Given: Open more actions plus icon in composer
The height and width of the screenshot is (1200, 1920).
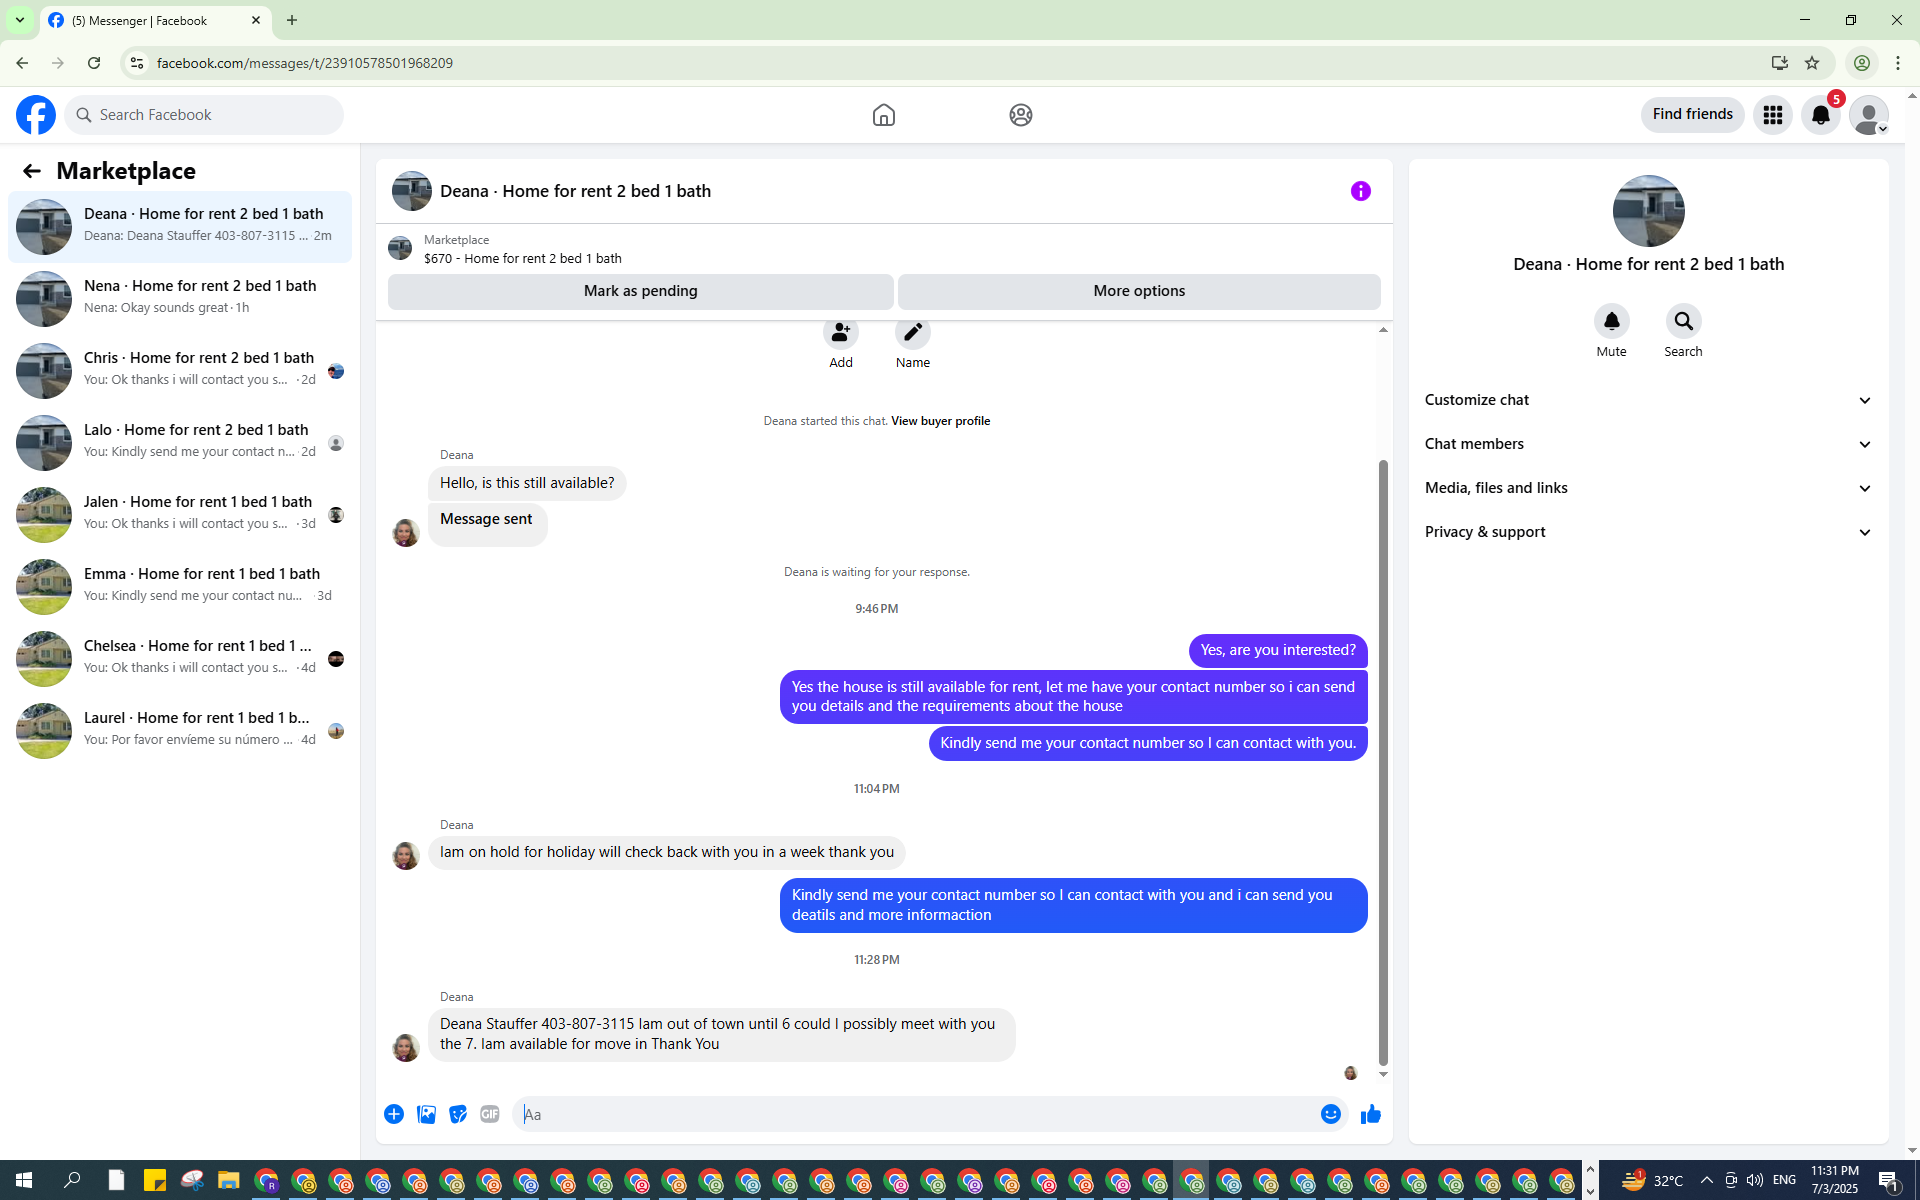Looking at the screenshot, I should pyautogui.click(x=394, y=1114).
